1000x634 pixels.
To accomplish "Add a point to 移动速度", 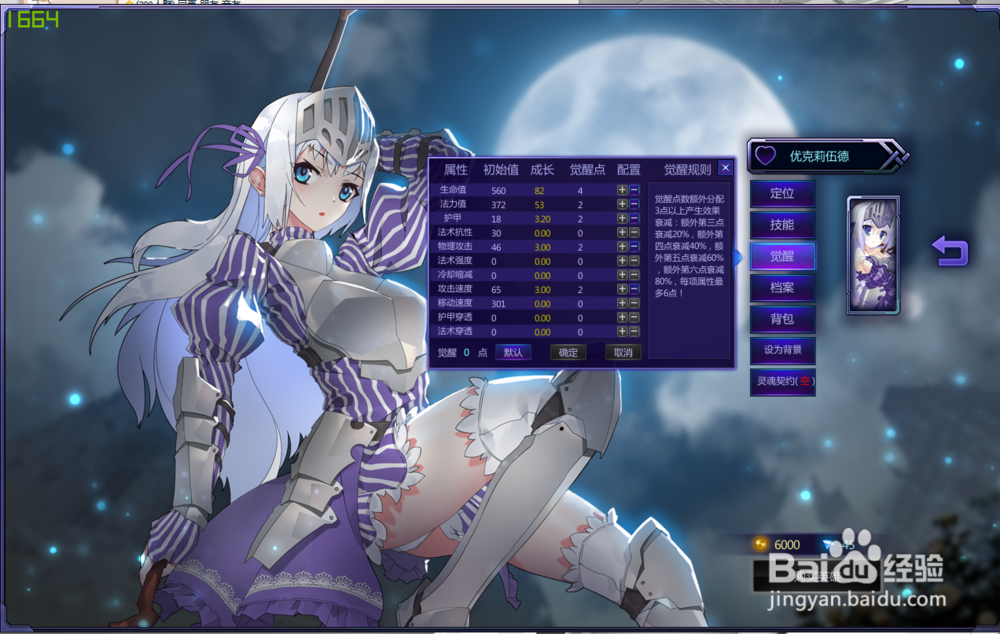I will 622,303.
